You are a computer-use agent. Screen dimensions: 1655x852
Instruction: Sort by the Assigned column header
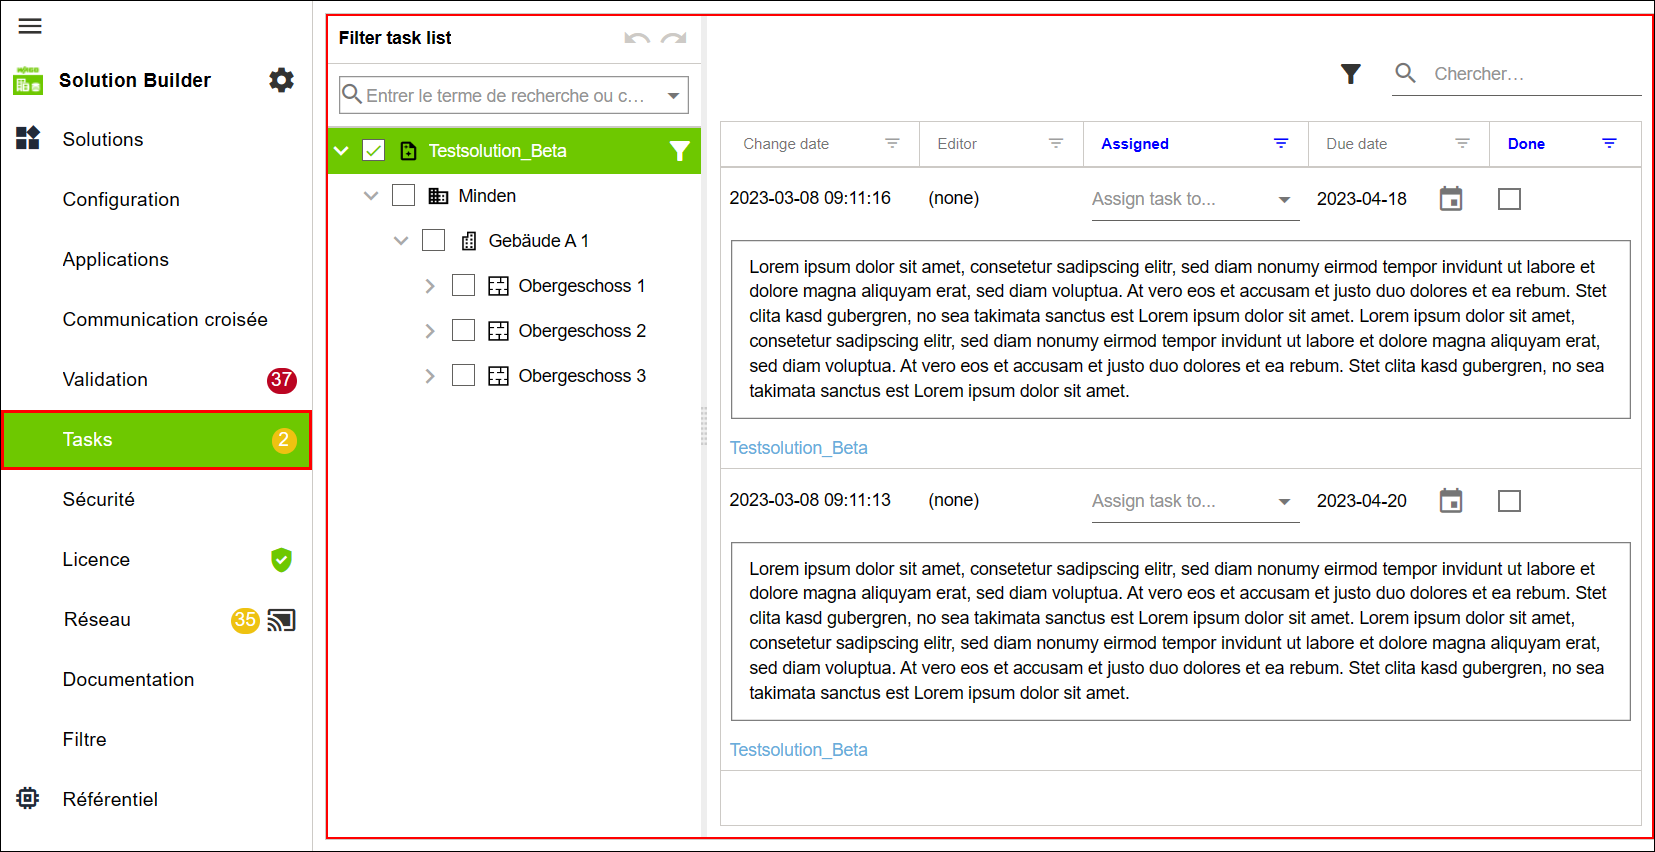(1135, 144)
